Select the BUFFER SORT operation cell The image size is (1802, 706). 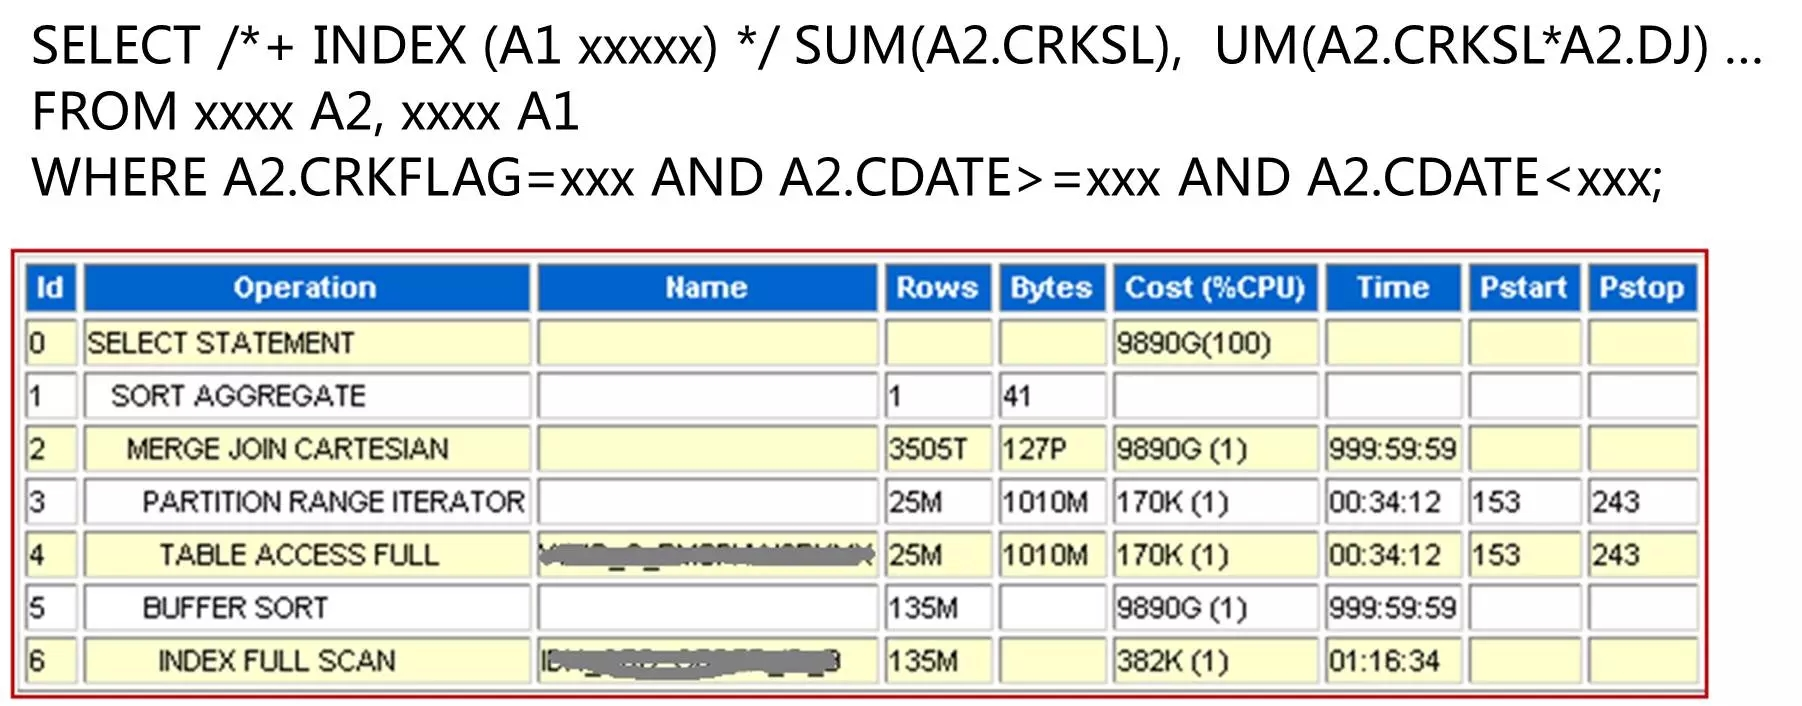tap(306, 608)
